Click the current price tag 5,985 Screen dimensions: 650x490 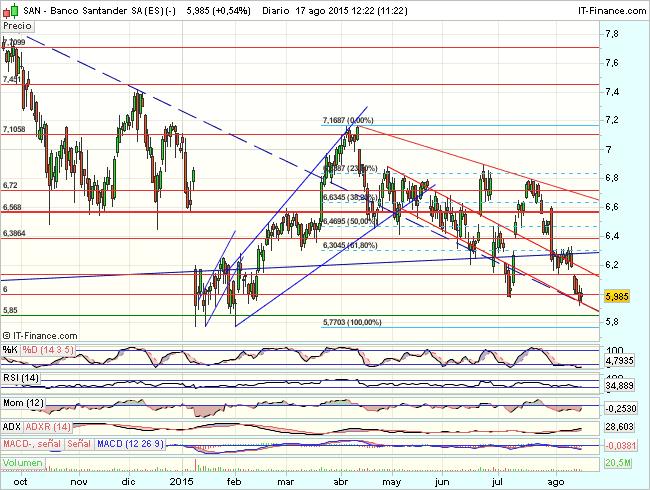[x=617, y=296]
